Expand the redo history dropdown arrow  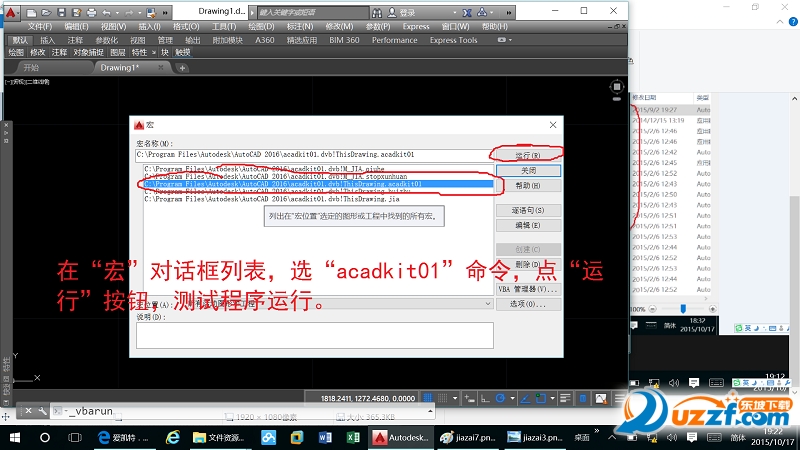click(x=139, y=13)
